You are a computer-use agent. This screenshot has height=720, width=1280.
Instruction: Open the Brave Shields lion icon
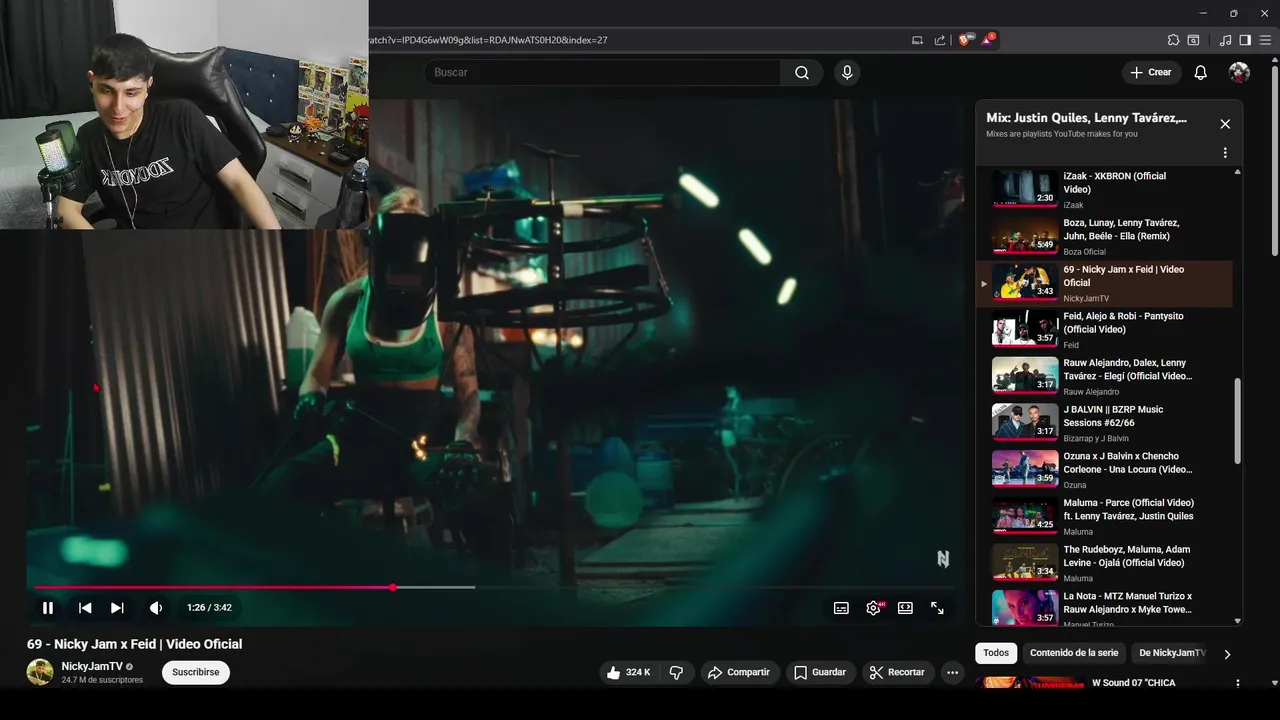[x=966, y=40]
